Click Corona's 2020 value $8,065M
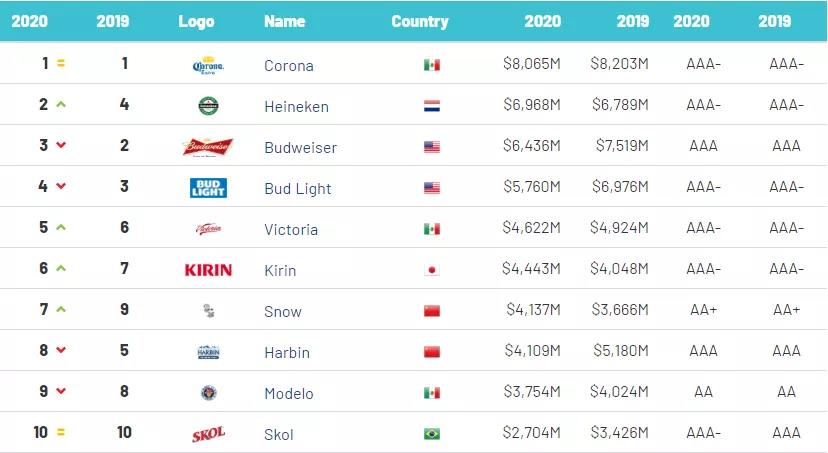The height and width of the screenshot is (453, 828). coord(532,64)
